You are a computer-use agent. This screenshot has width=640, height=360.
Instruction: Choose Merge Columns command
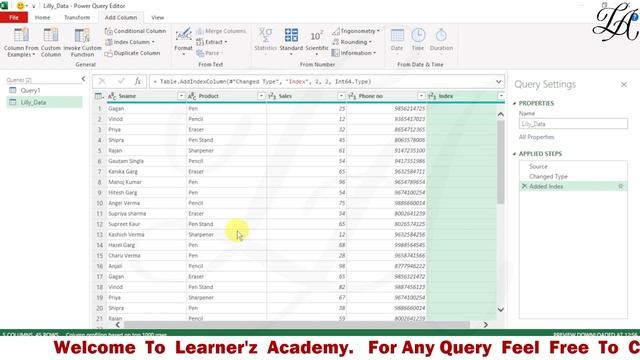[221, 31]
